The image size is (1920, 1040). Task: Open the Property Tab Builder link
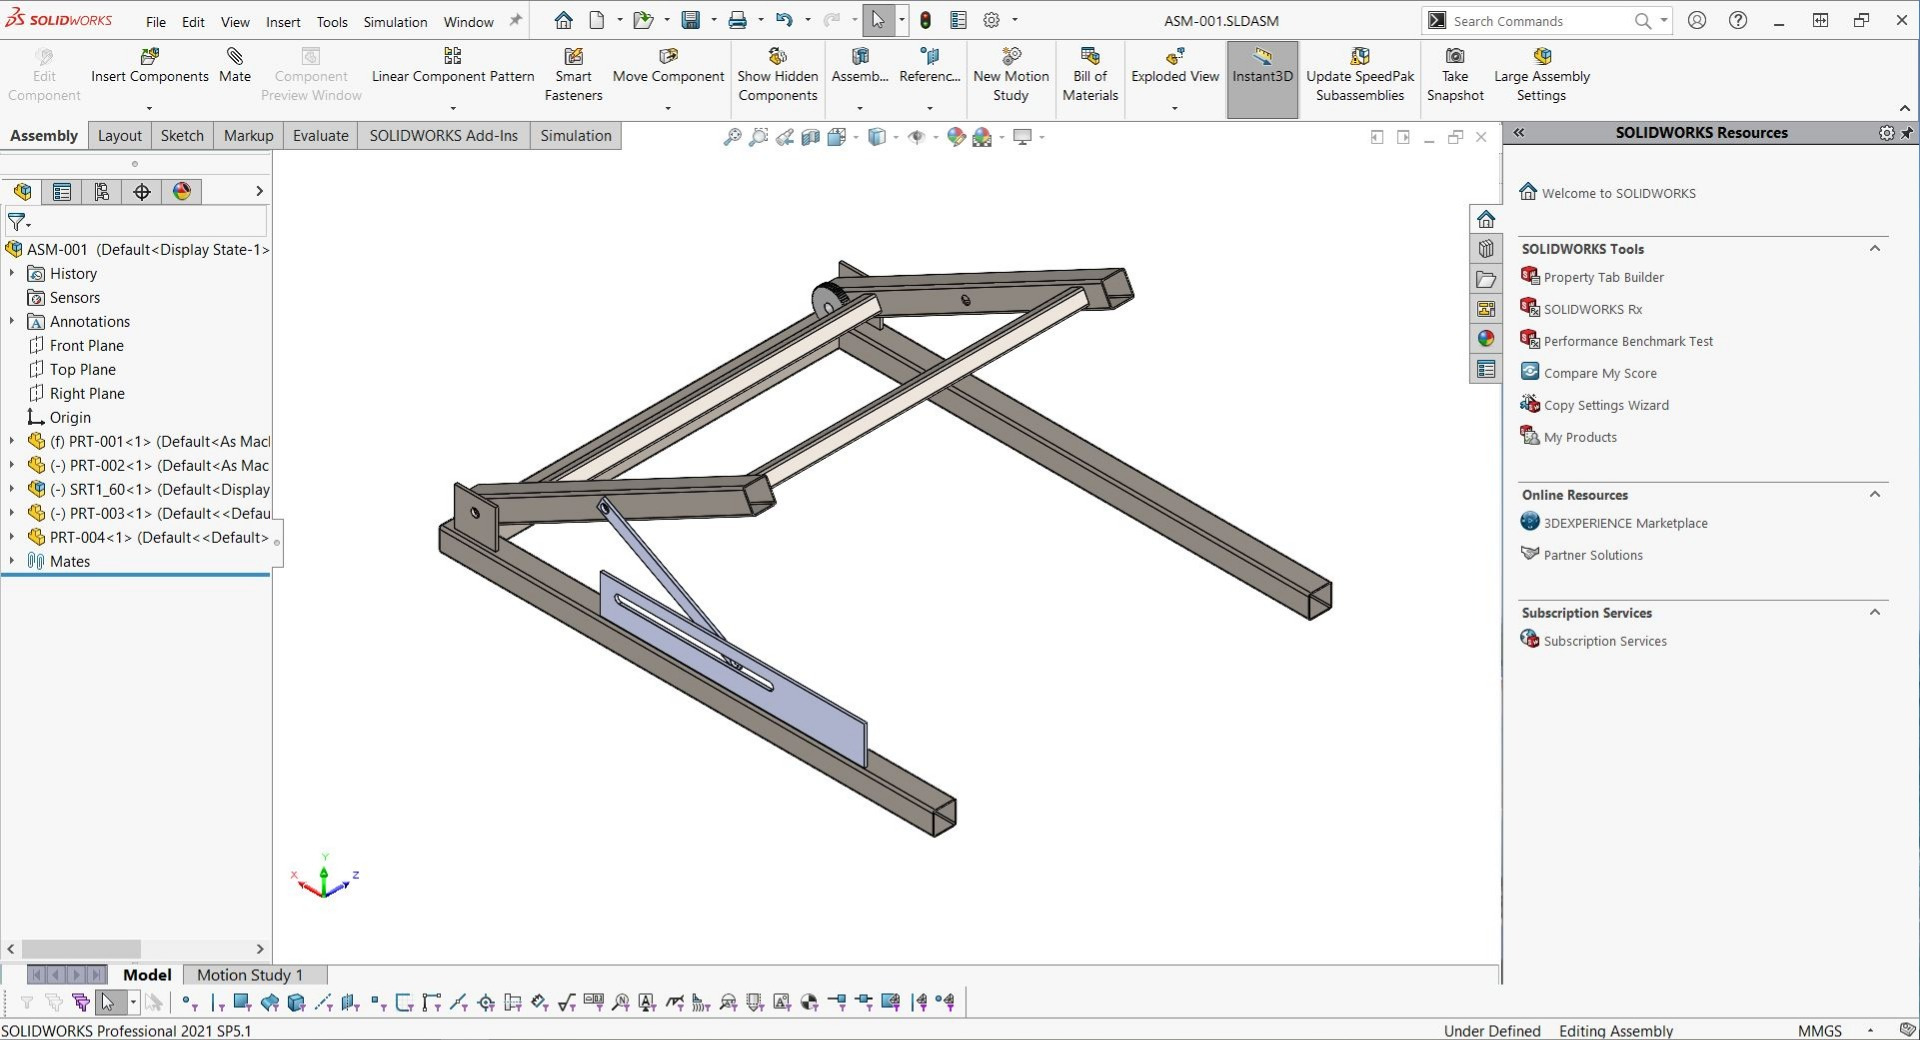click(1603, 277)
